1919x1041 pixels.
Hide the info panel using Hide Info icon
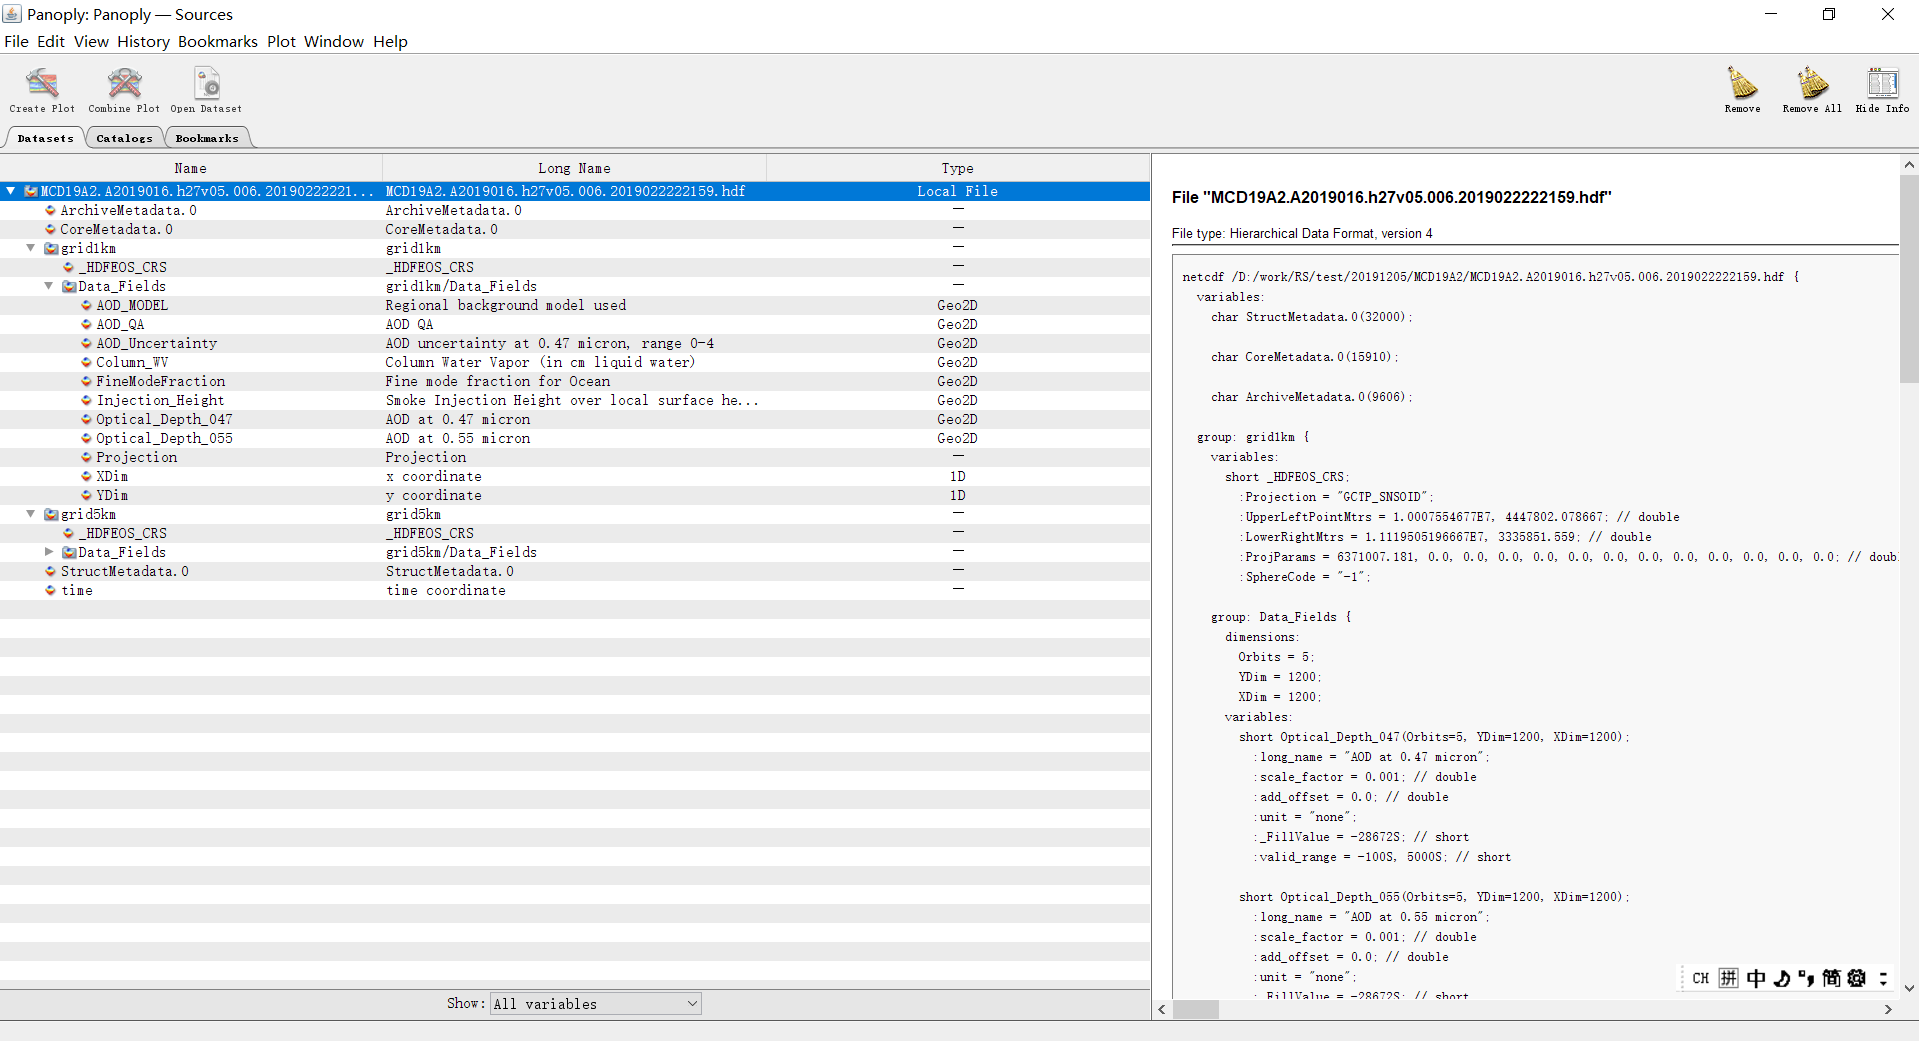[1882, 89]
